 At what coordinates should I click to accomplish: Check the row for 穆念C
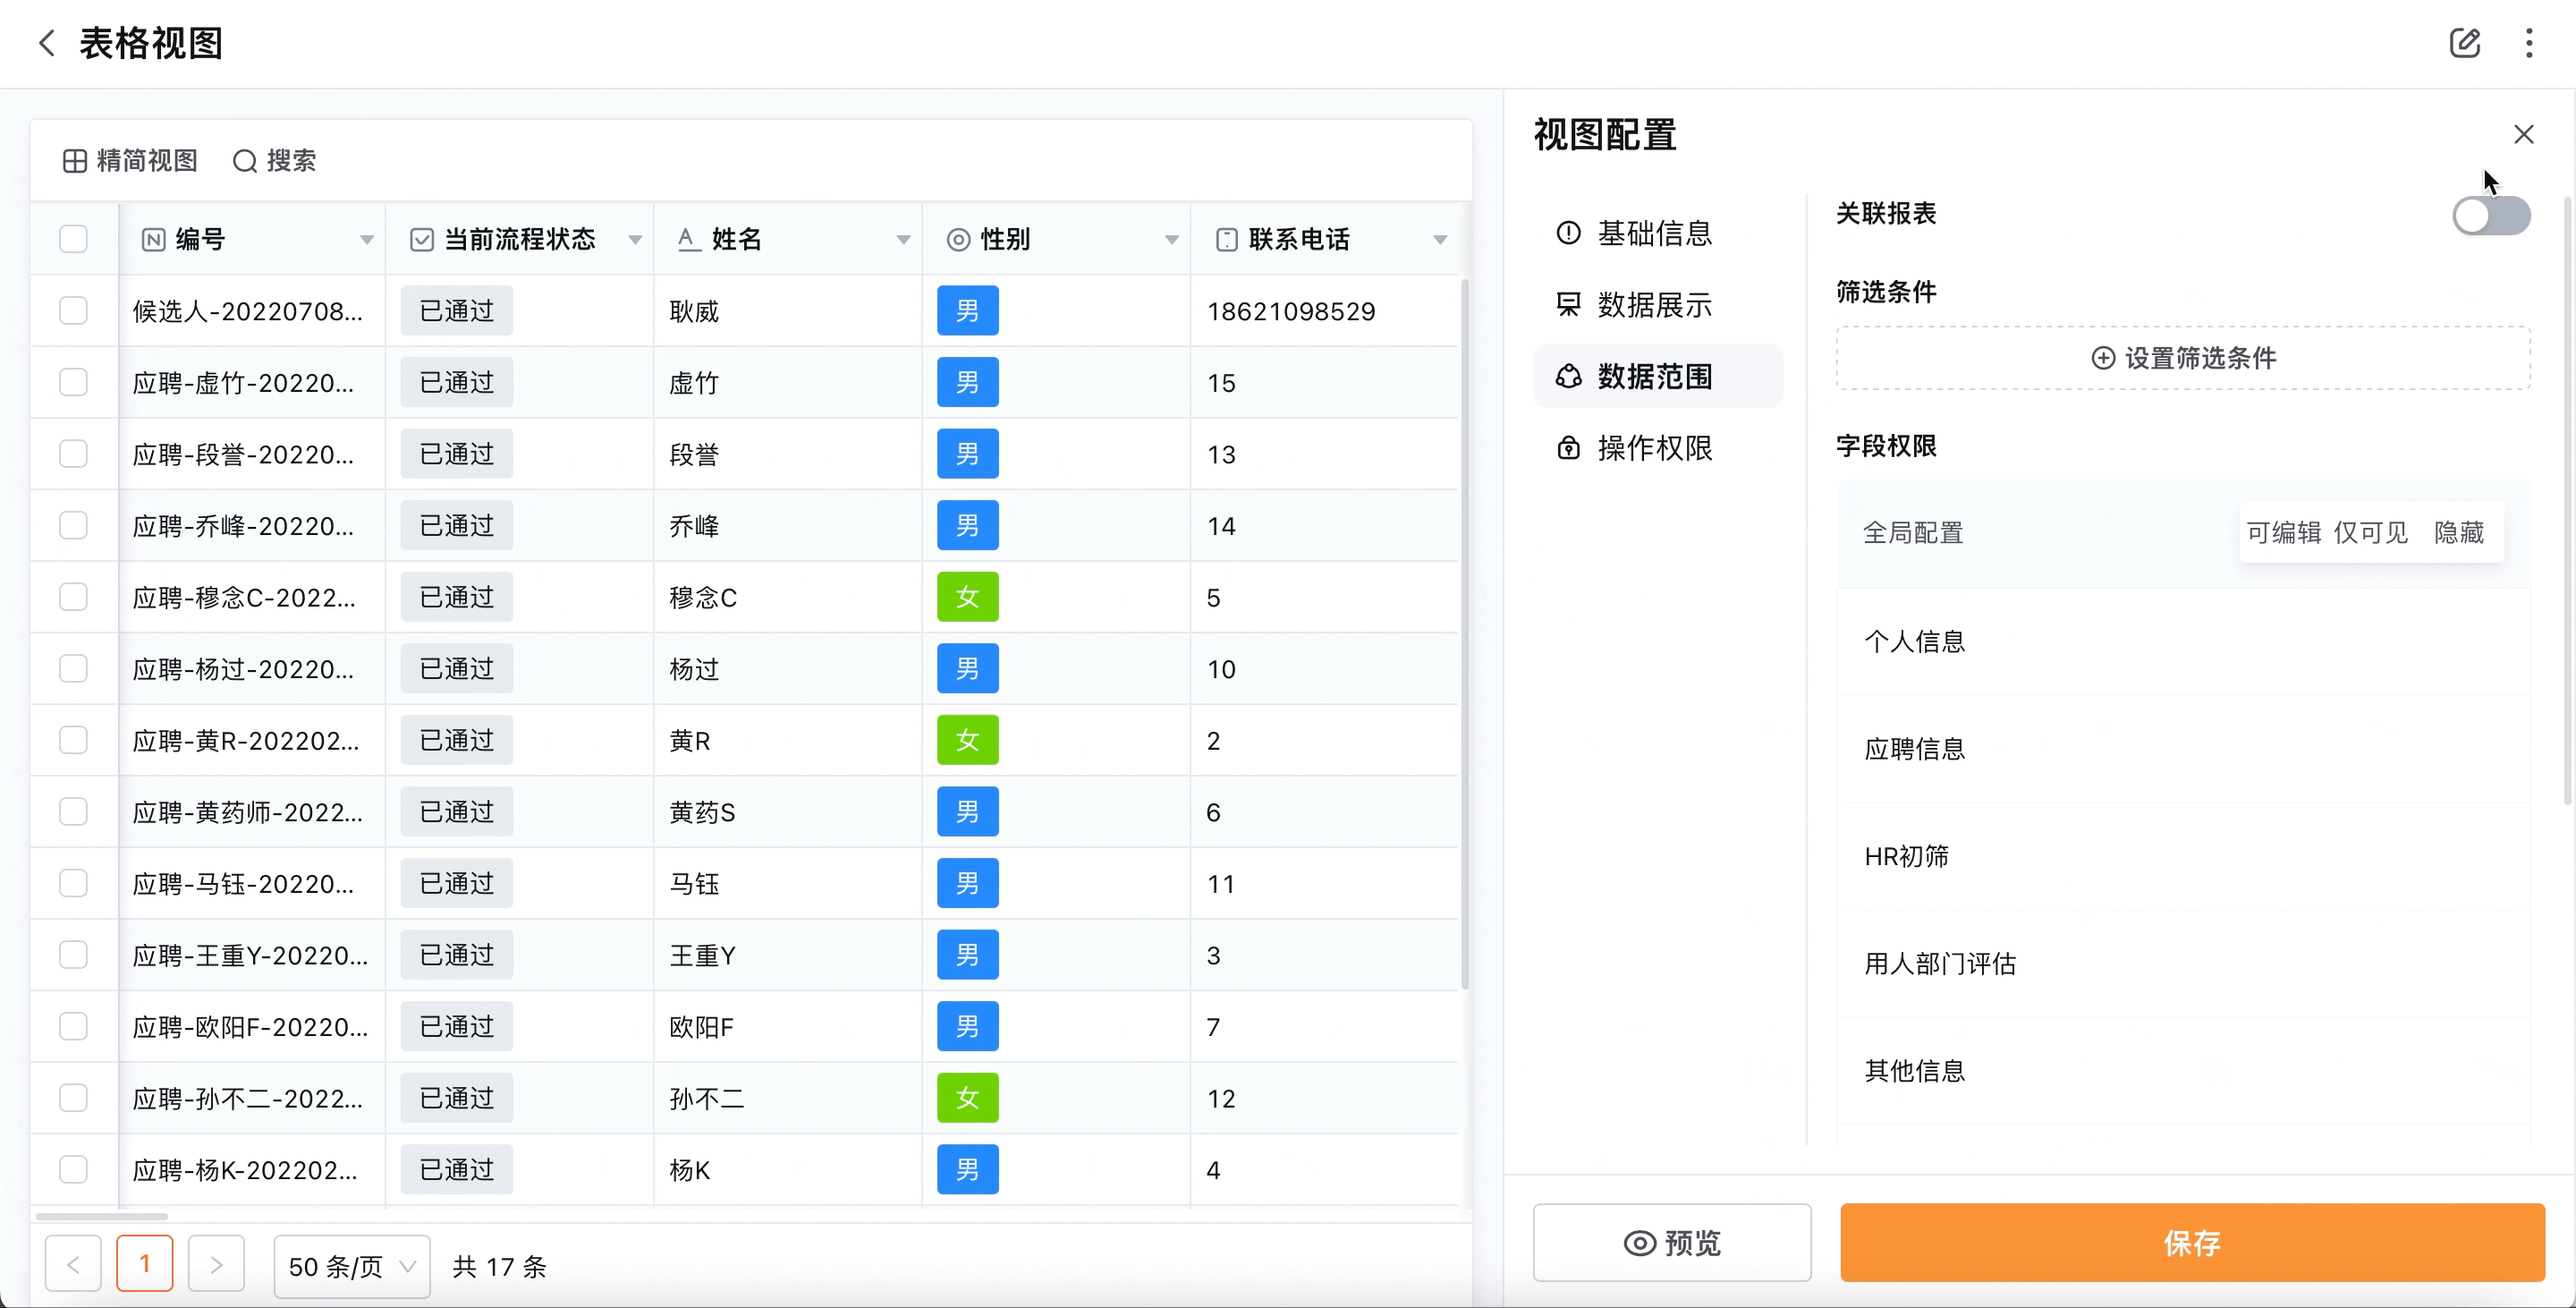click(x=73, y=597)
